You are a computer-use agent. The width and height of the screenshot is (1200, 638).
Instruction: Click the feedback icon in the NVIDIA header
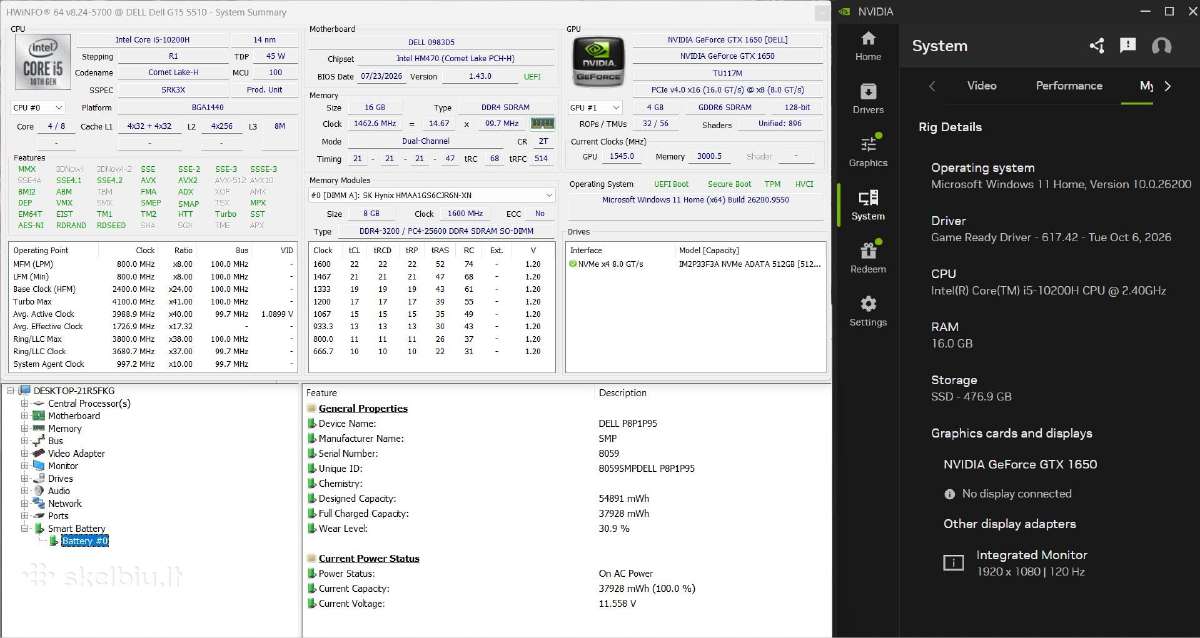tap(1128, 46)
